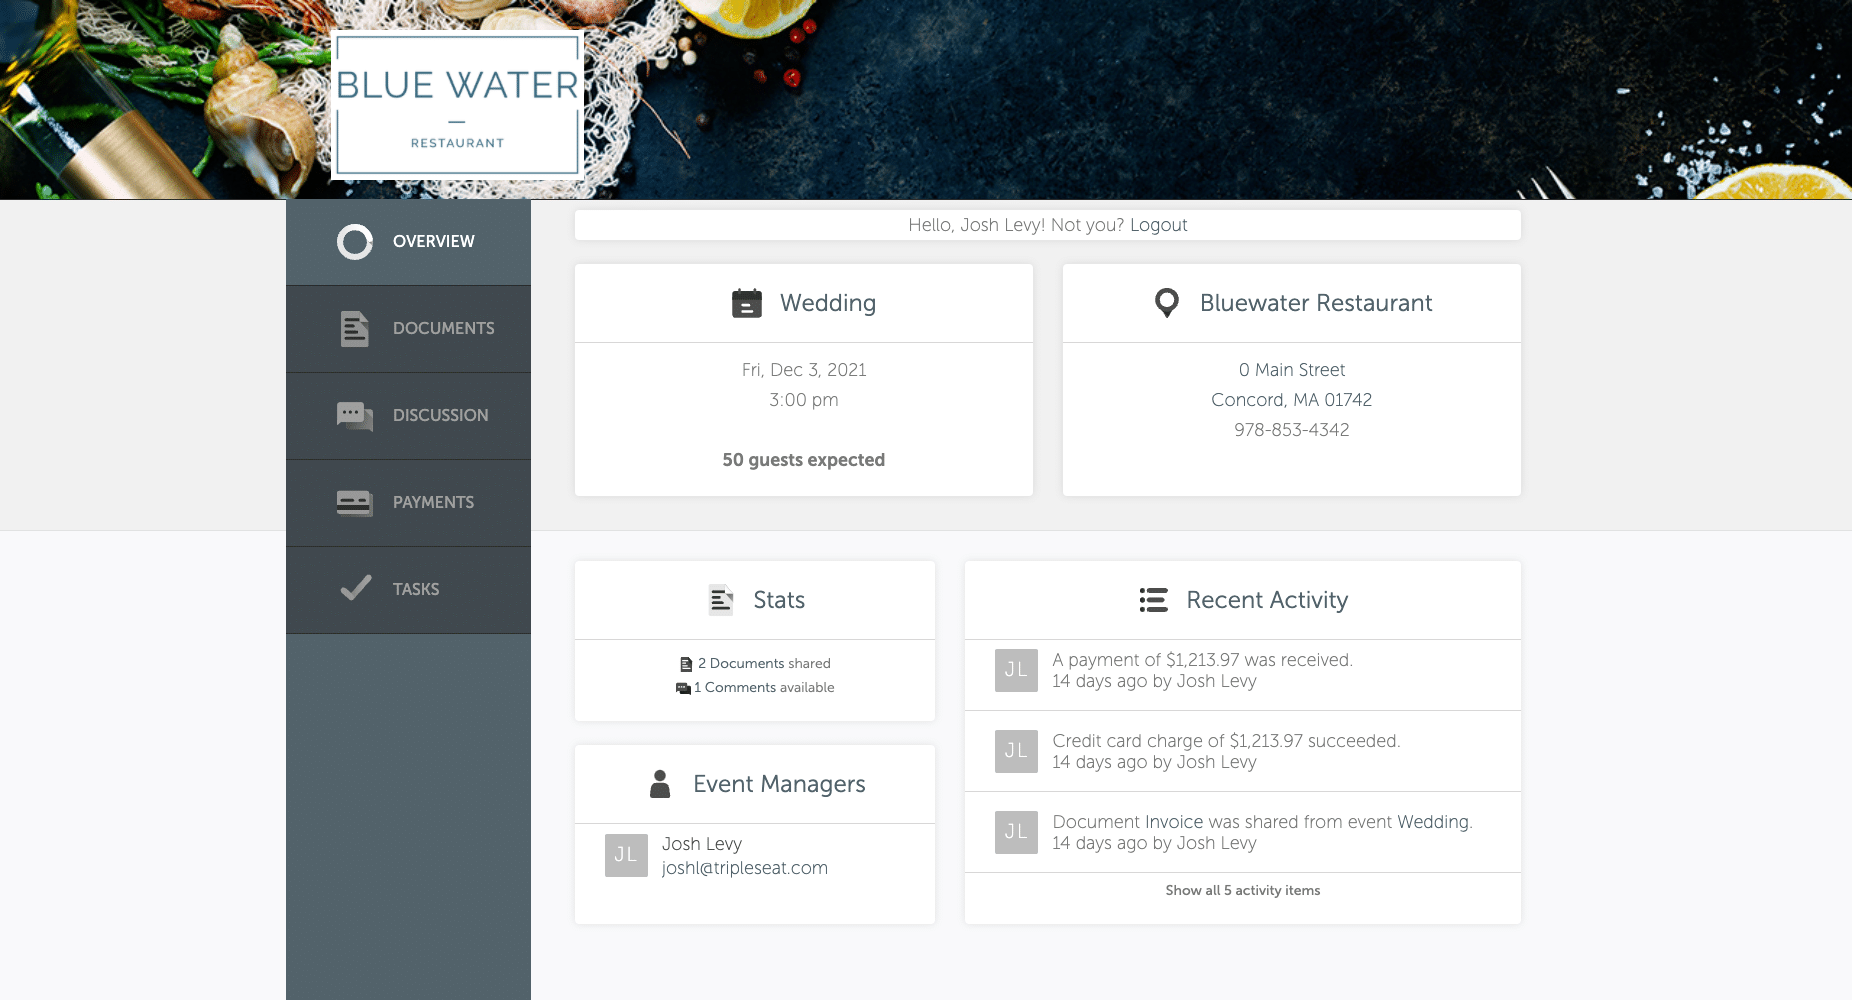Click the Blue Water Restaurant logo
The image size is (1852, 1000).
[457, 105]
